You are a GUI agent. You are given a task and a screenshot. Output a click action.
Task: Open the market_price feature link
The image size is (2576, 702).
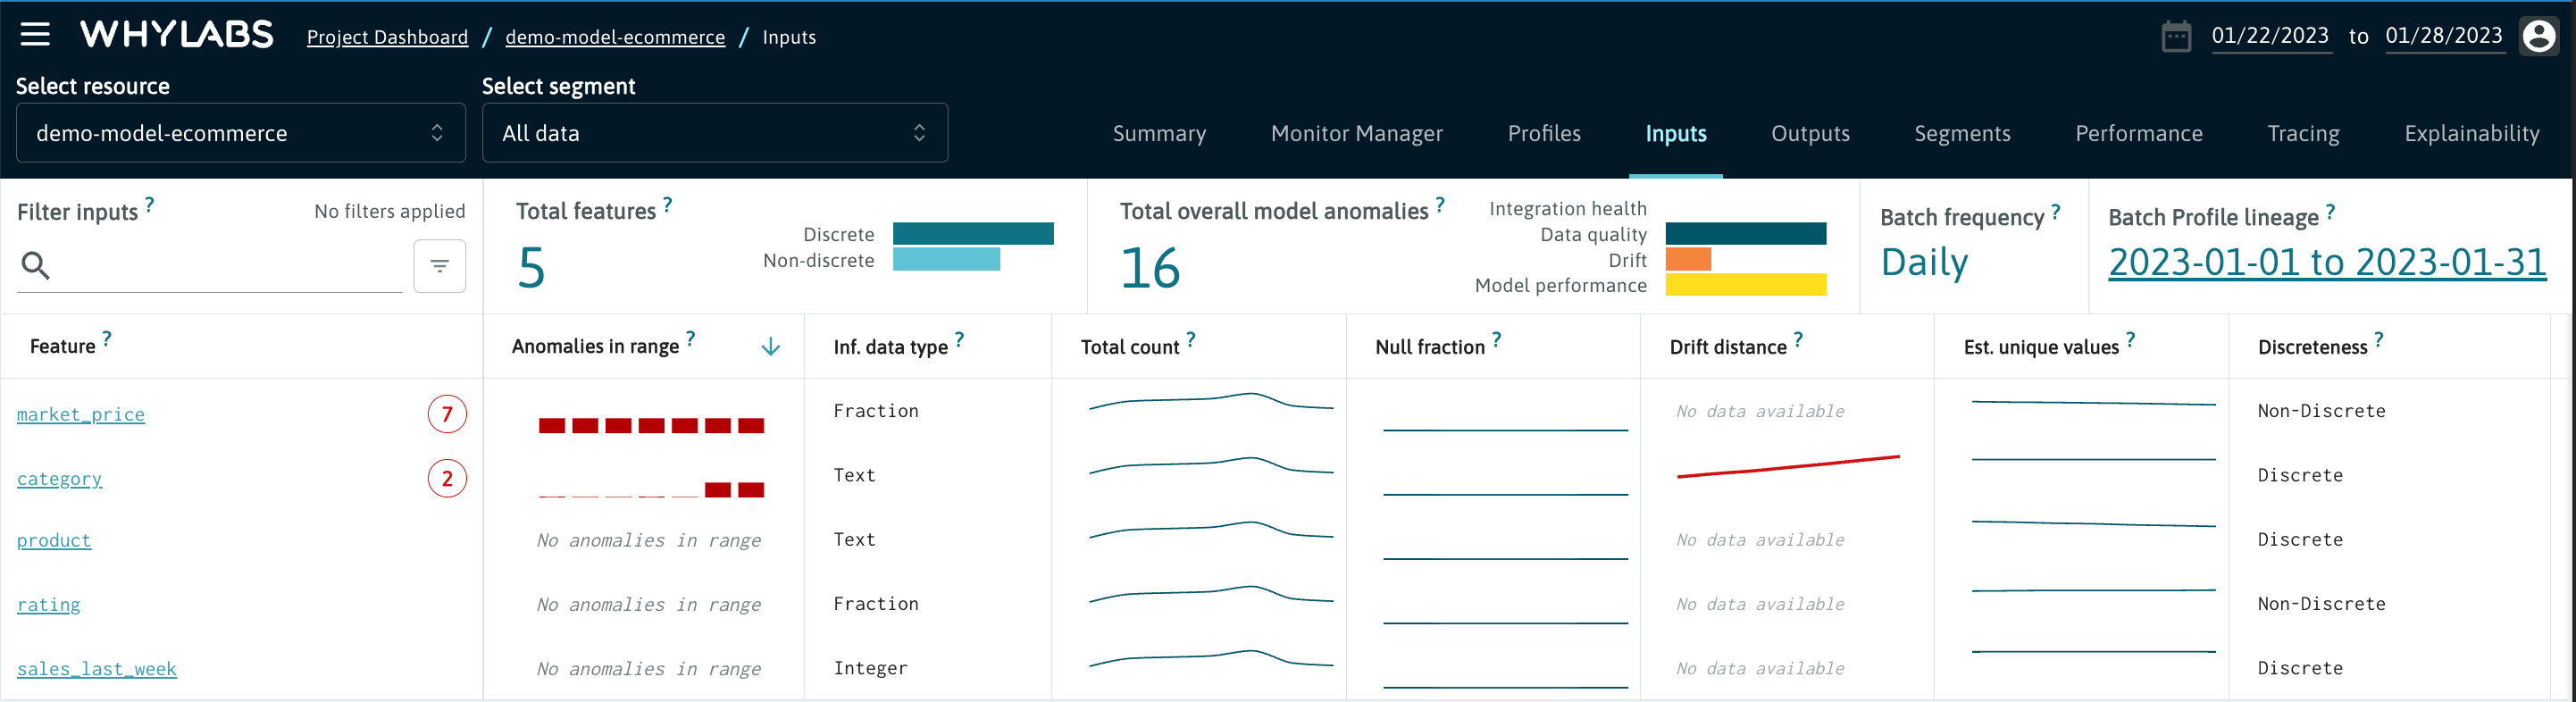pyautogui.click(x=81, y=415)
